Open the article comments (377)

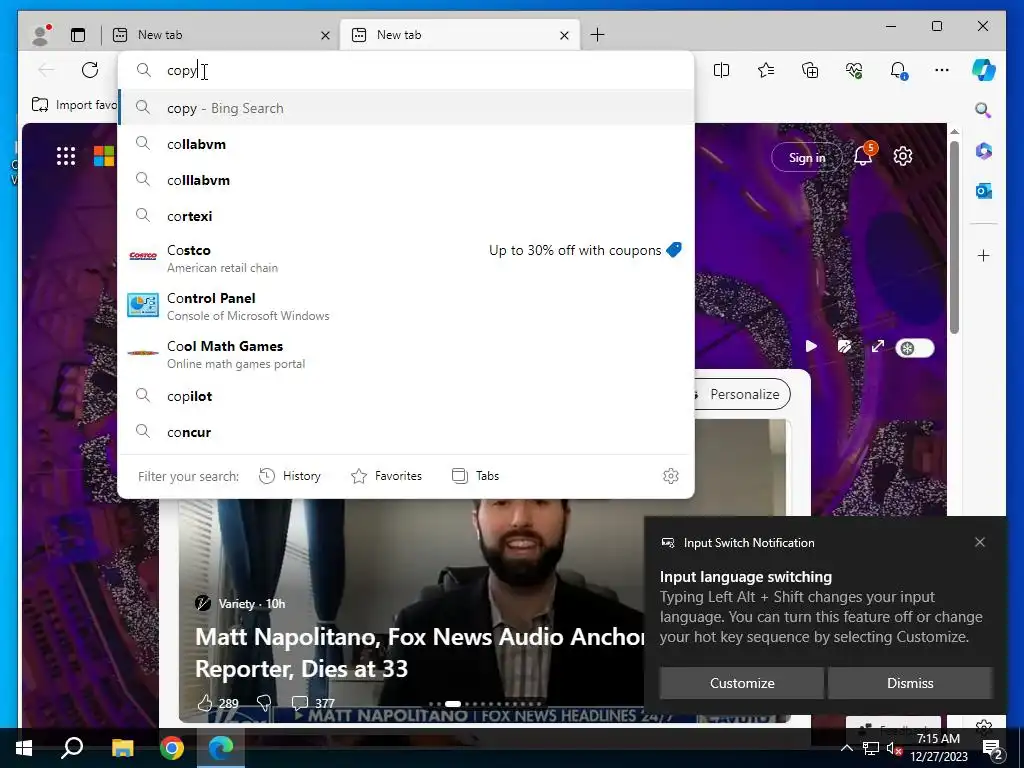313,703
